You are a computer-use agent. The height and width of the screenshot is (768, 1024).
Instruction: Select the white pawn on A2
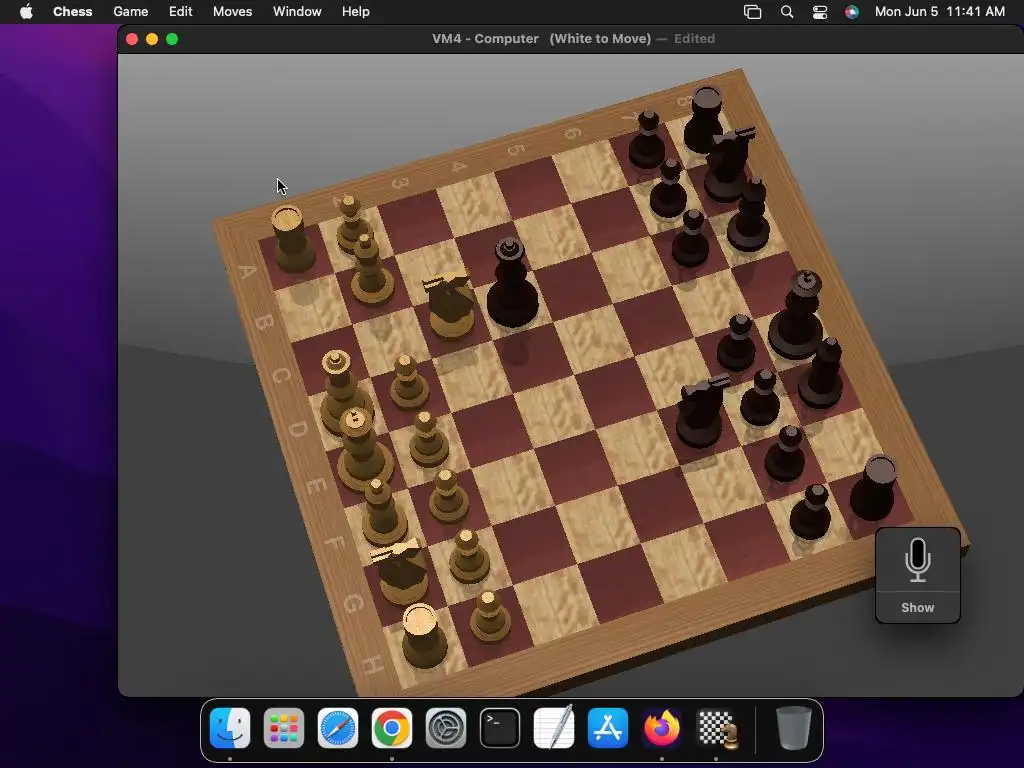tap(351, 223)
